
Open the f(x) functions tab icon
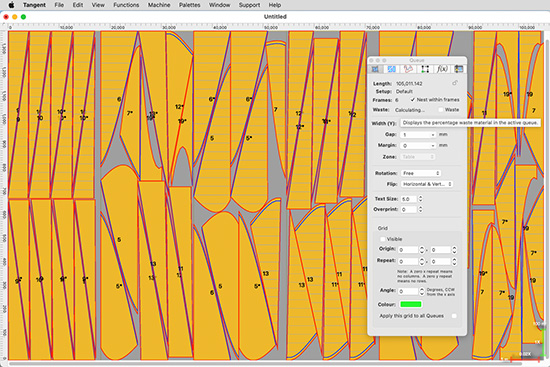(x=442, y=69)
